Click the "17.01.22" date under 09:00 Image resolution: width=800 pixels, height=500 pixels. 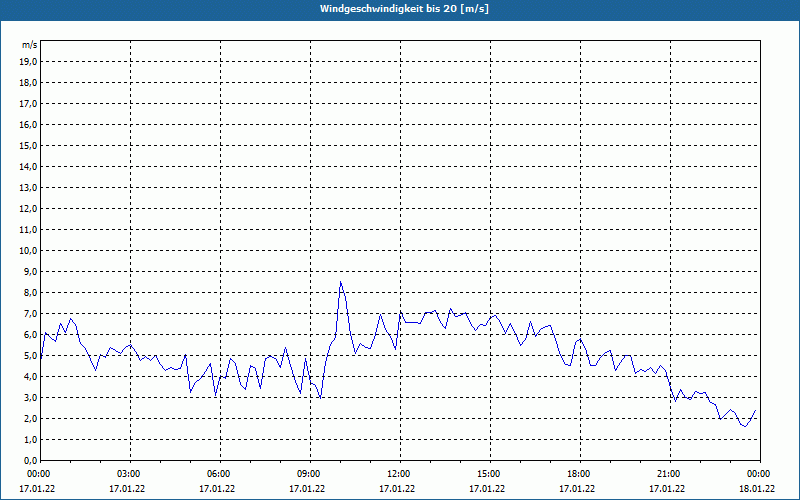point(307,489)
